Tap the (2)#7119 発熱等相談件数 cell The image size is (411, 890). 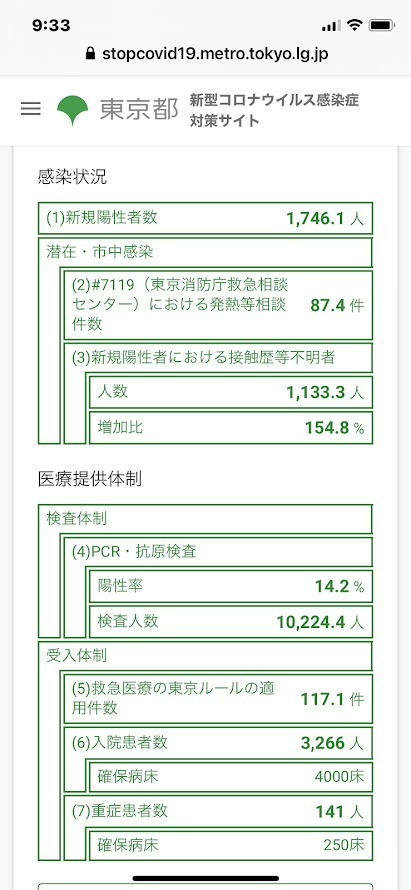(x=218, y=305)
